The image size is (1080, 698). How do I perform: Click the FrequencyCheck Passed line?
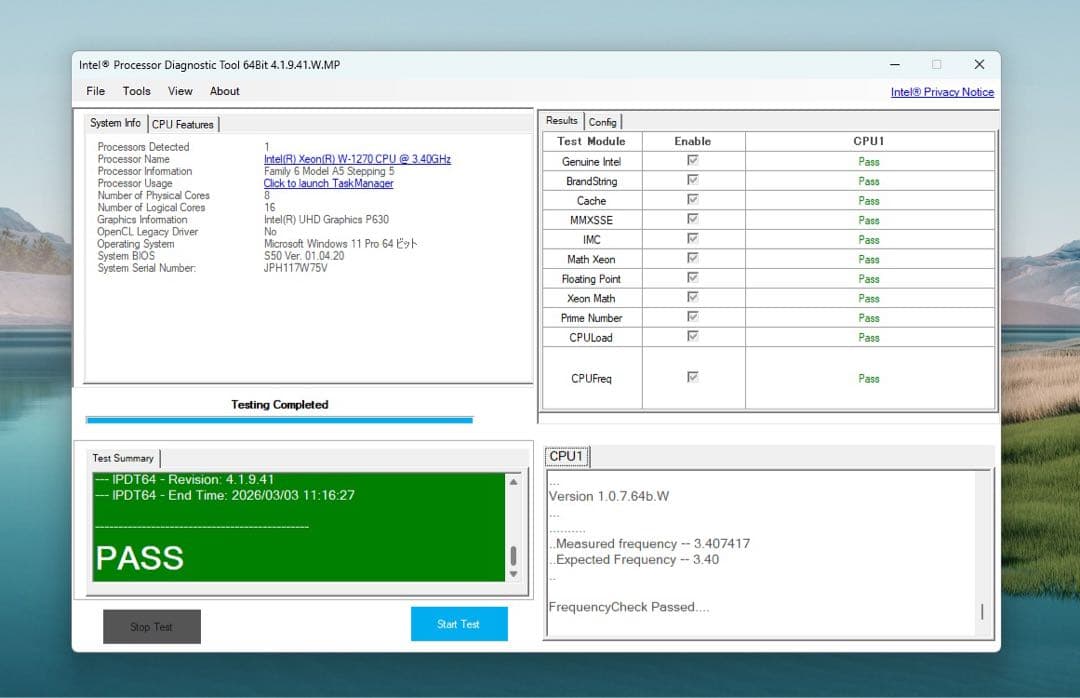(629, 607)
